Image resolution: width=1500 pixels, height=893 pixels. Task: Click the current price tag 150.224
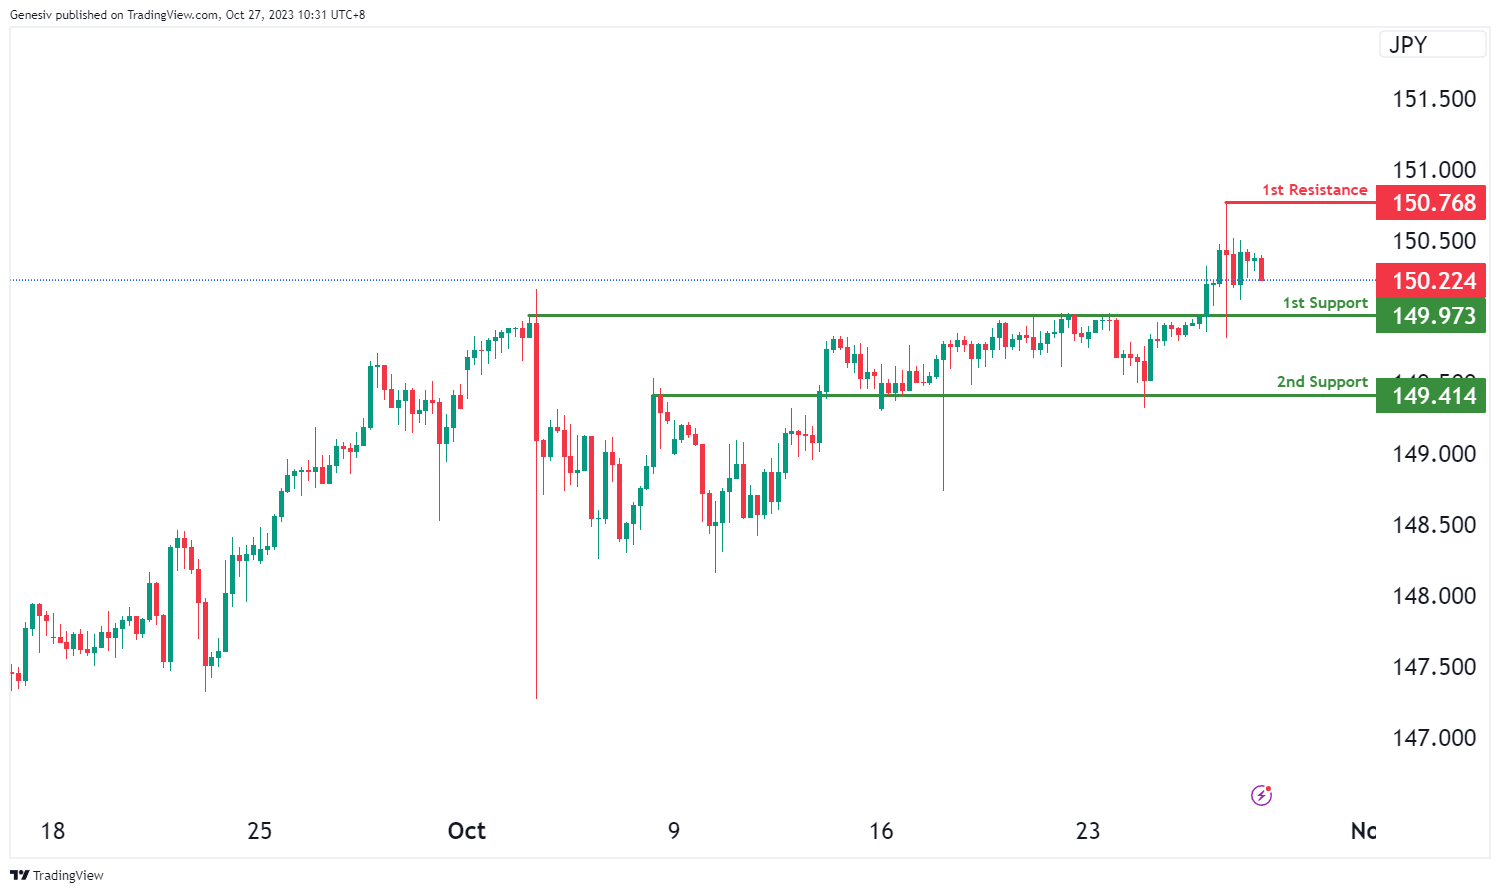click(1431, 281)
